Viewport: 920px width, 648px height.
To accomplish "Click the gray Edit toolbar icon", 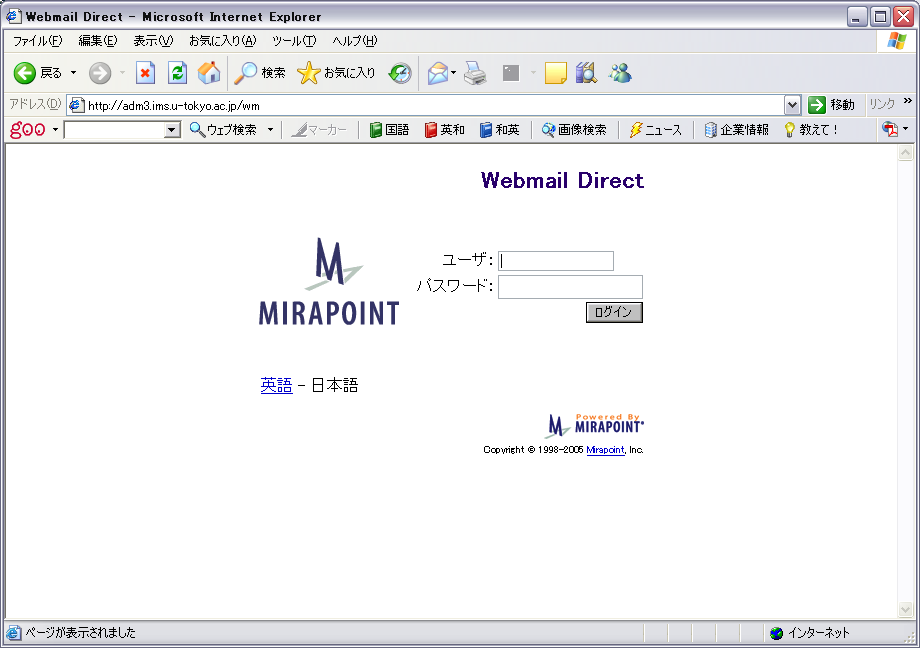I will point(511,73).
